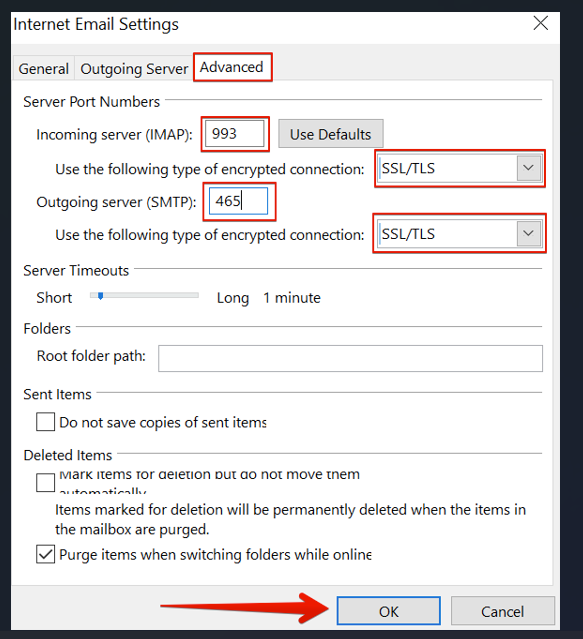Click the 'Incoming server (IMAP):' label
The image size is (583, 639).
coord(114,134)
